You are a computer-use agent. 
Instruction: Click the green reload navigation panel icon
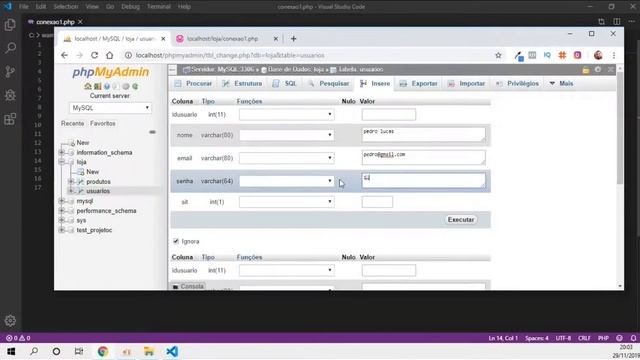tap(135, 86)
